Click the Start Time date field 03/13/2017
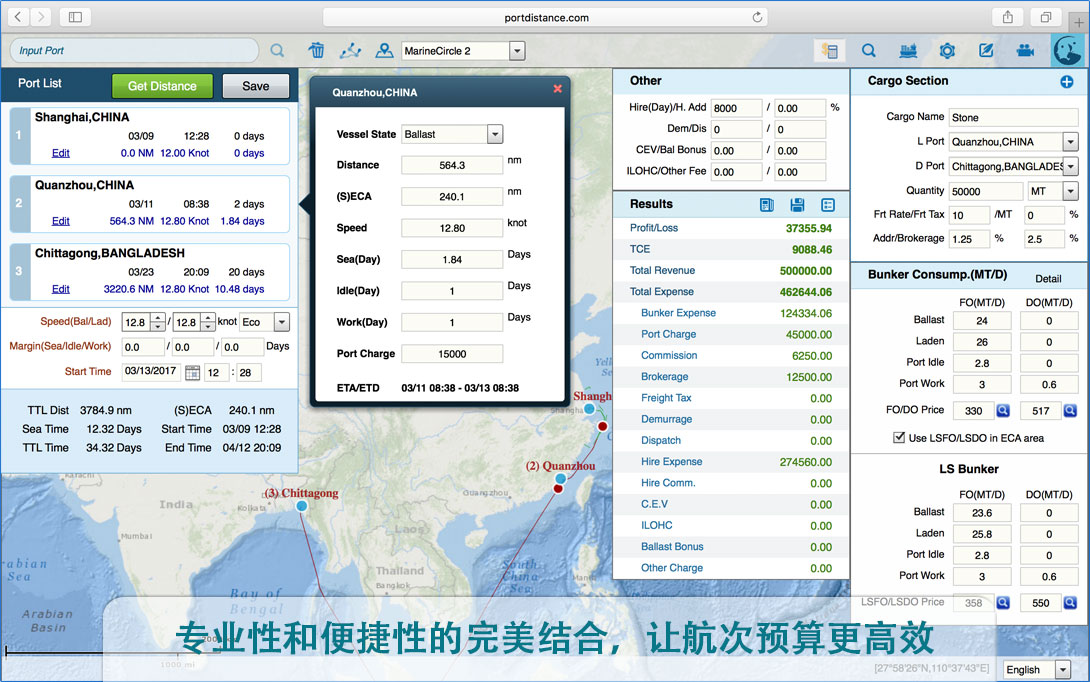Screen dimensions: 1090x682 (x=151, y=371)
